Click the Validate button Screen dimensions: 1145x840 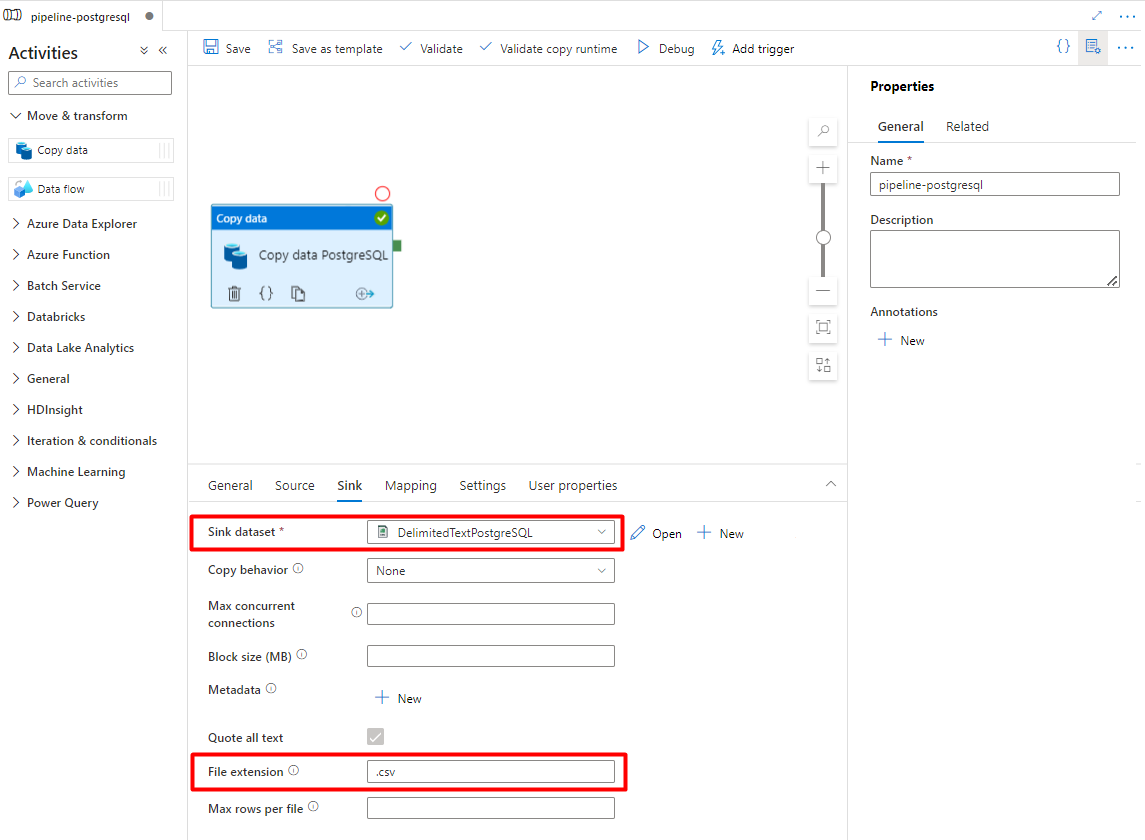pos(431,48)
